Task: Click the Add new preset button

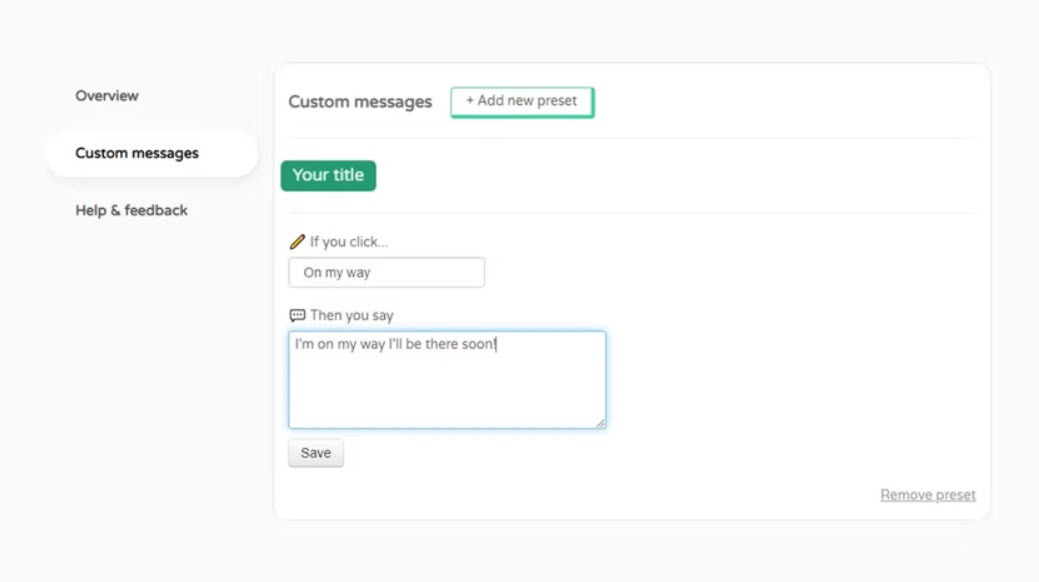Action: pyautogui.click(x=522, y=102)
